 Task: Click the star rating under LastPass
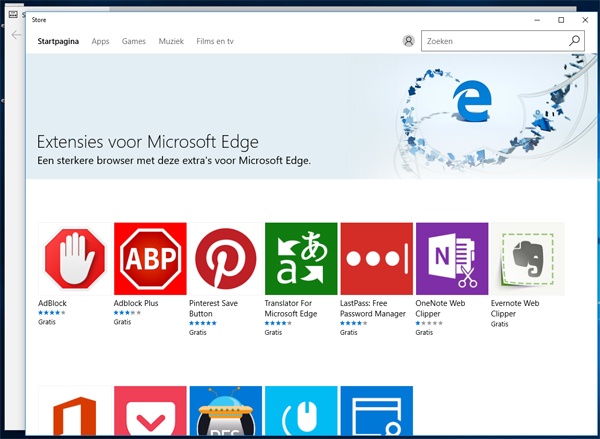click(x=354, y=323)
